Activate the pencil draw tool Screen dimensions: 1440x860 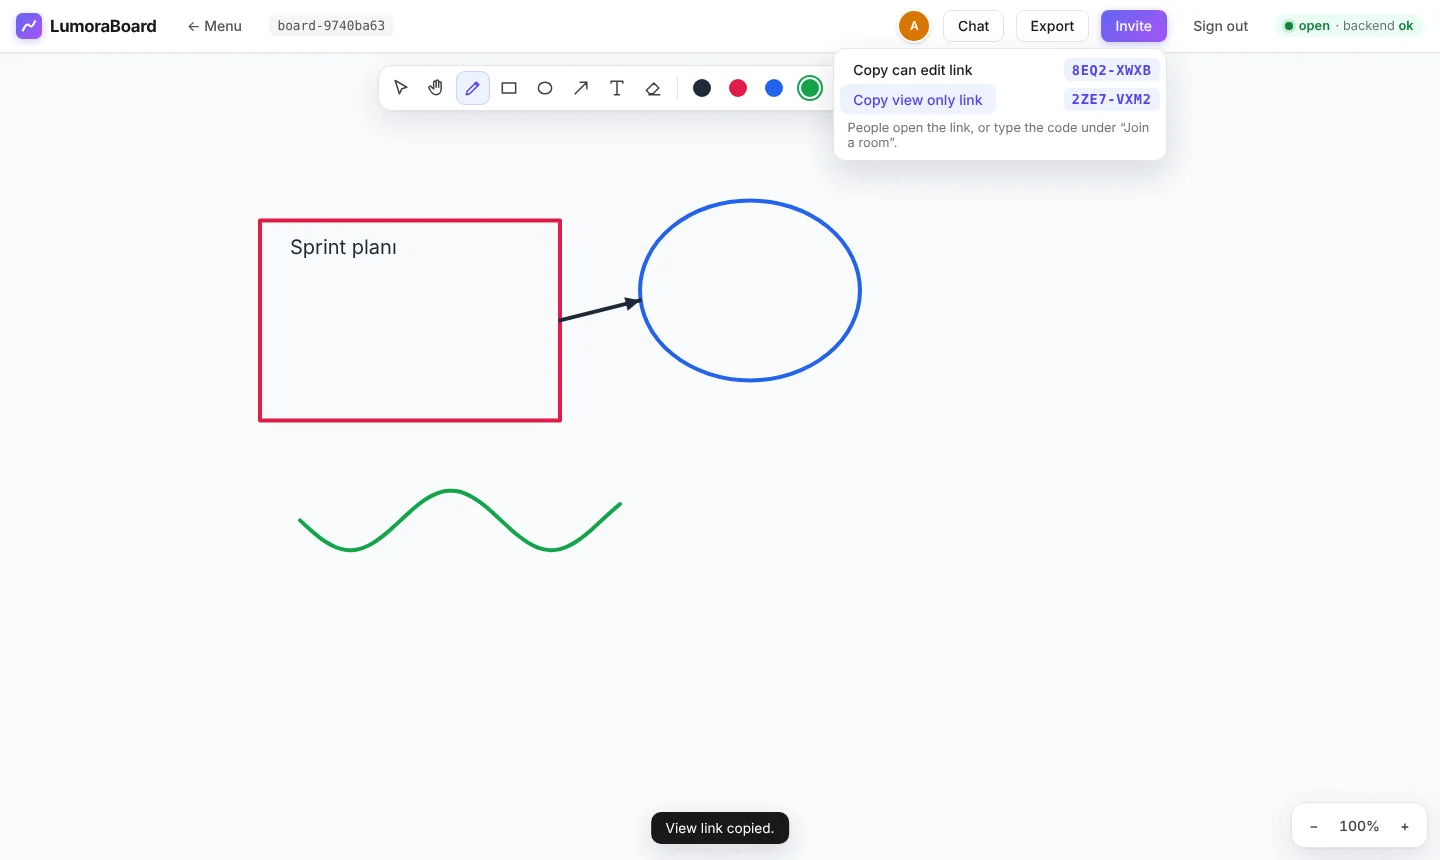coord(473,88)
